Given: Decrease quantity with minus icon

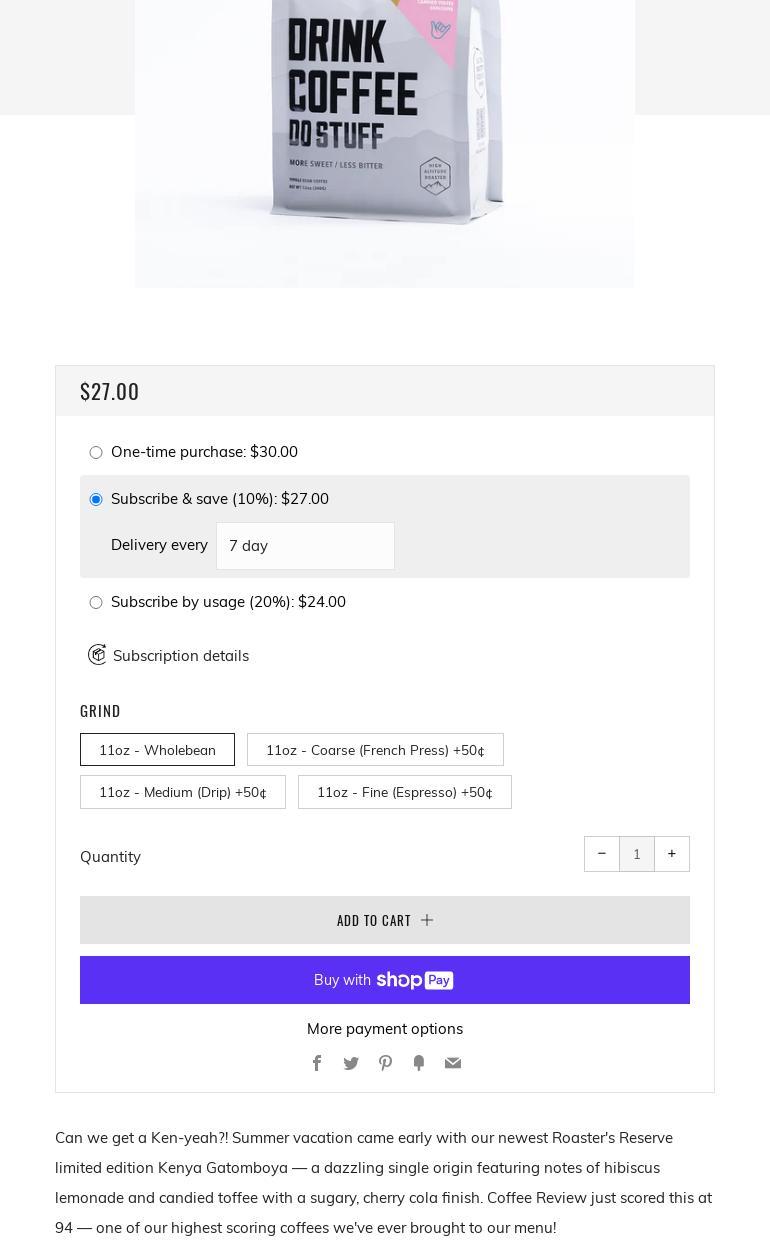Looking at the screenshot, I should (602, 854).
